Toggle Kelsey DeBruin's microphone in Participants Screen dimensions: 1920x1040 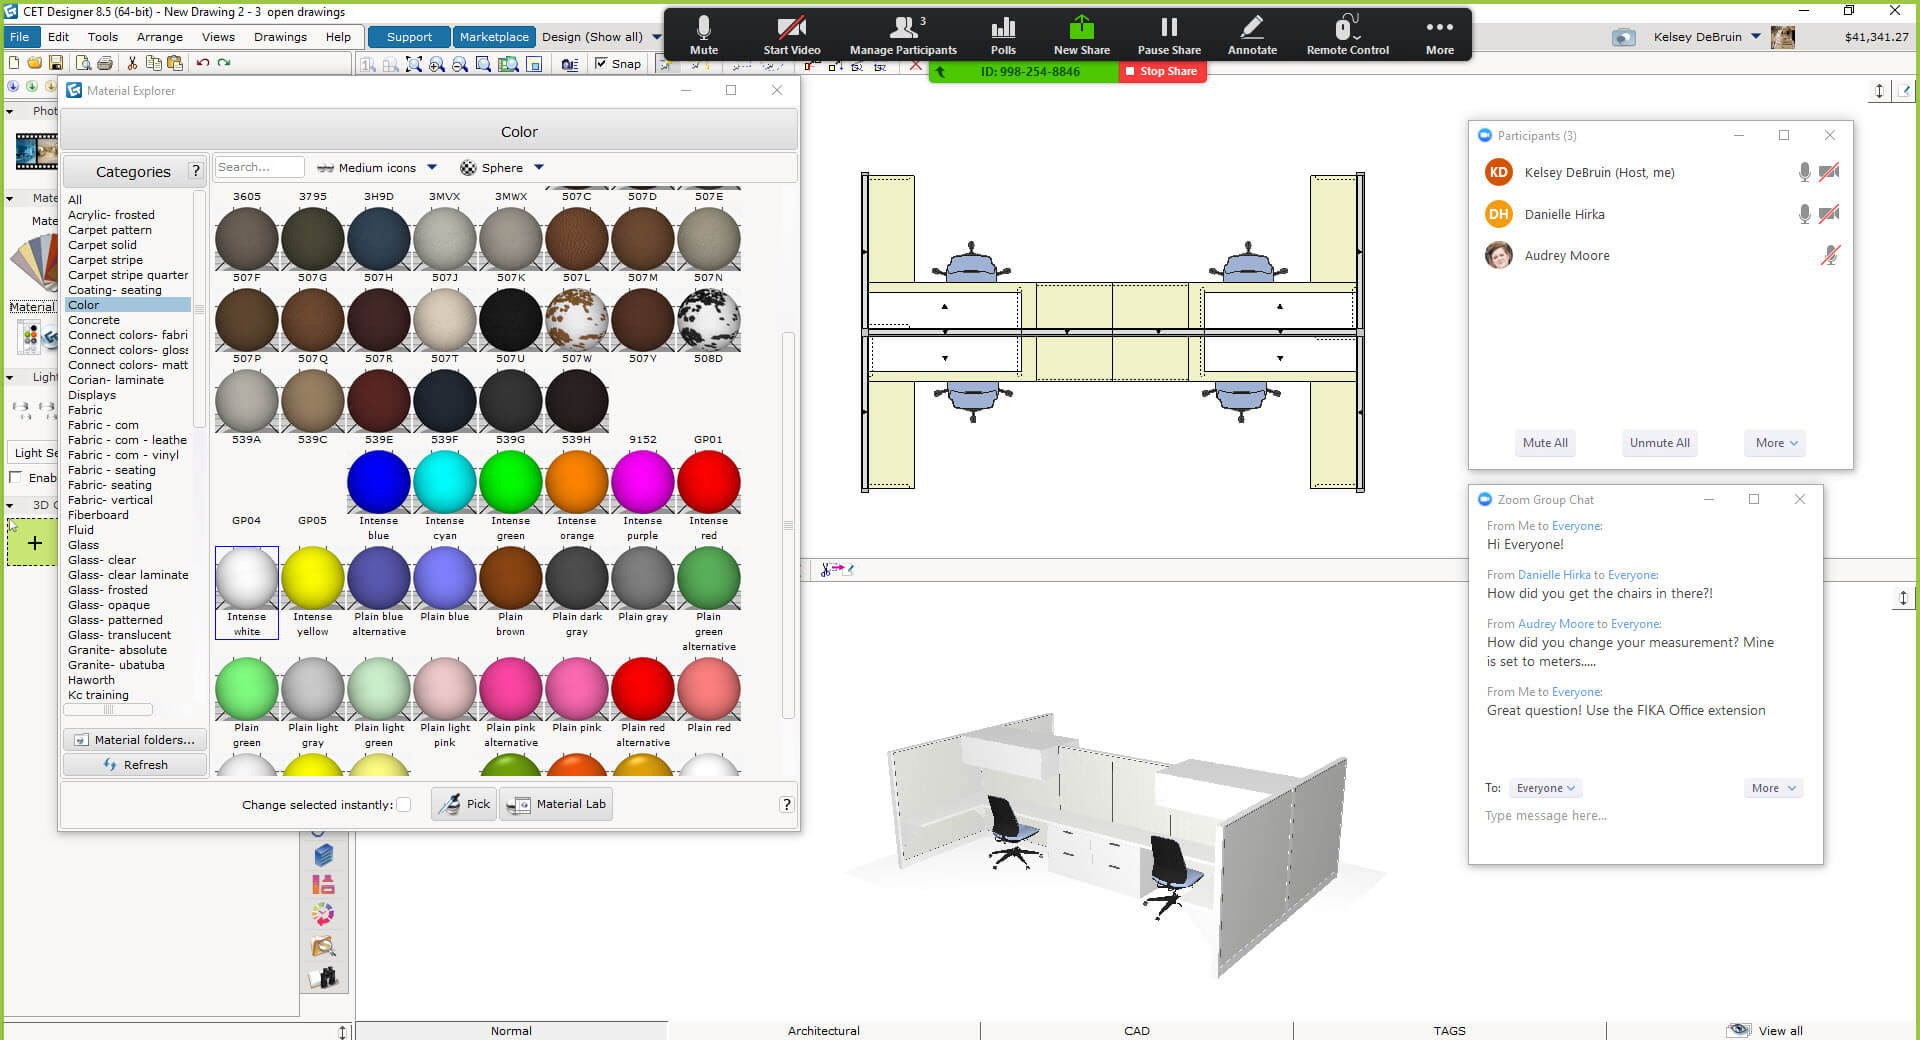(1804, 172)
